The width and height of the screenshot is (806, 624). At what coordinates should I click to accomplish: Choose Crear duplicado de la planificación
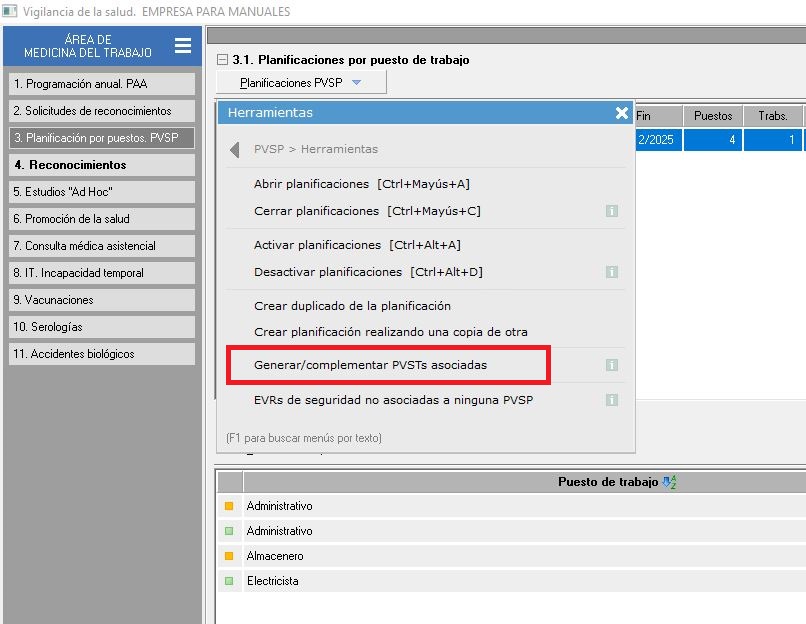[352, 306]
